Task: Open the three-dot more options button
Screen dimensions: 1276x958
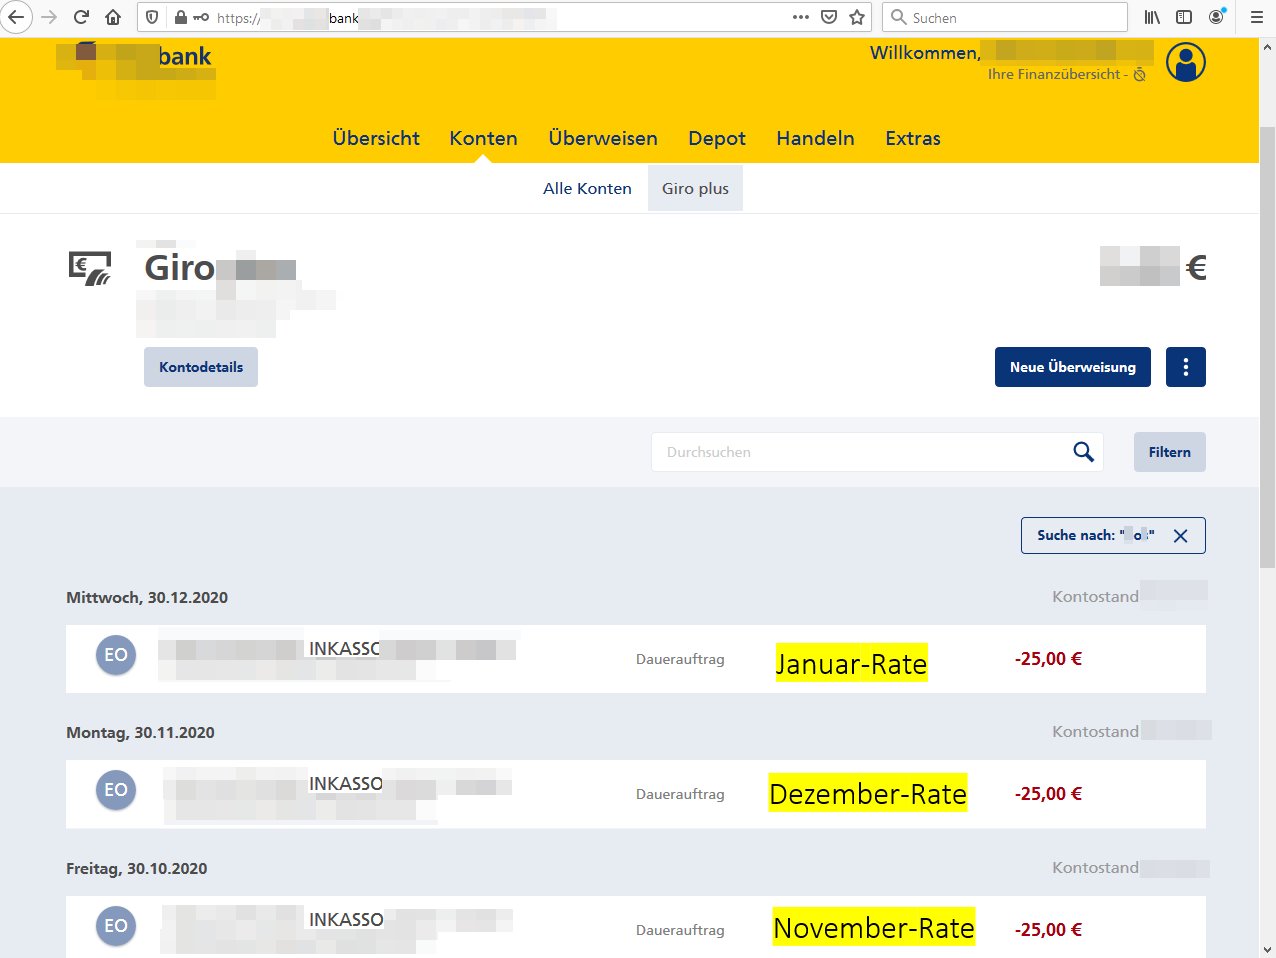Action: tap(1185, 367)
